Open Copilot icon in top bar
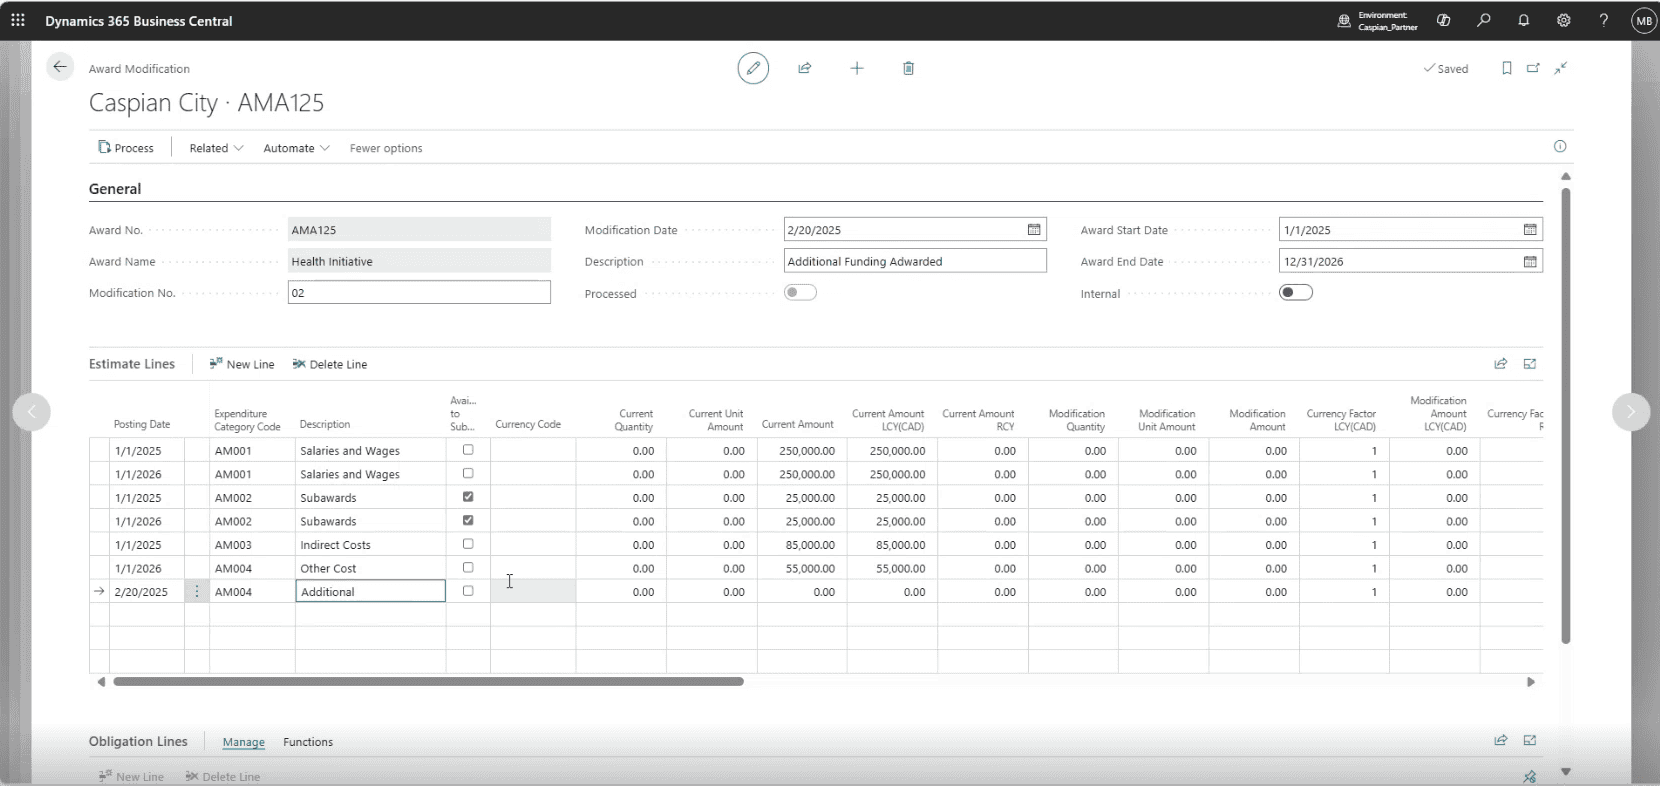This screenshot has height=786, width=1660. pyautogui.click(x=1443, y=20)
